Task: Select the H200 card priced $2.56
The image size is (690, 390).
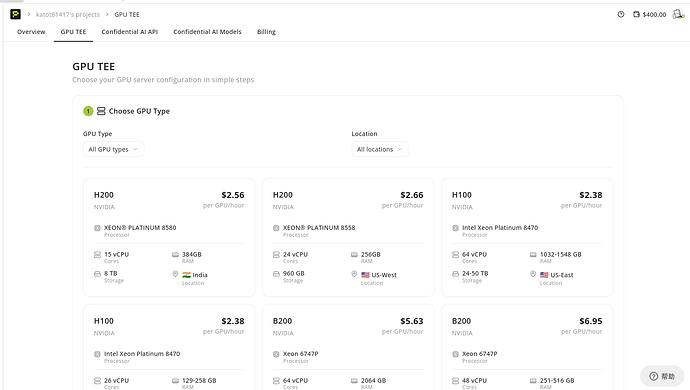Action: tap(169, 237)
